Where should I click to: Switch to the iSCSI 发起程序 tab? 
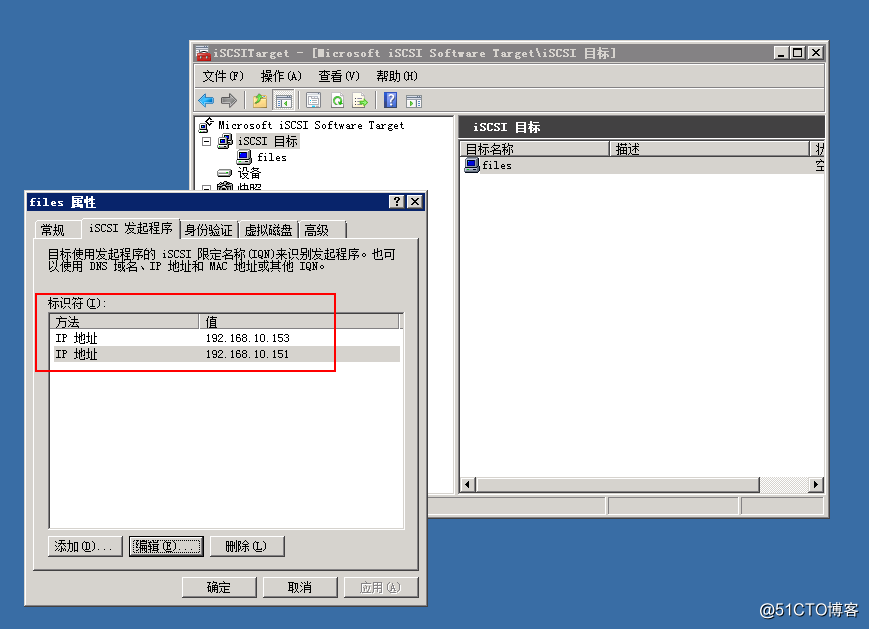[x=131, y=228]
